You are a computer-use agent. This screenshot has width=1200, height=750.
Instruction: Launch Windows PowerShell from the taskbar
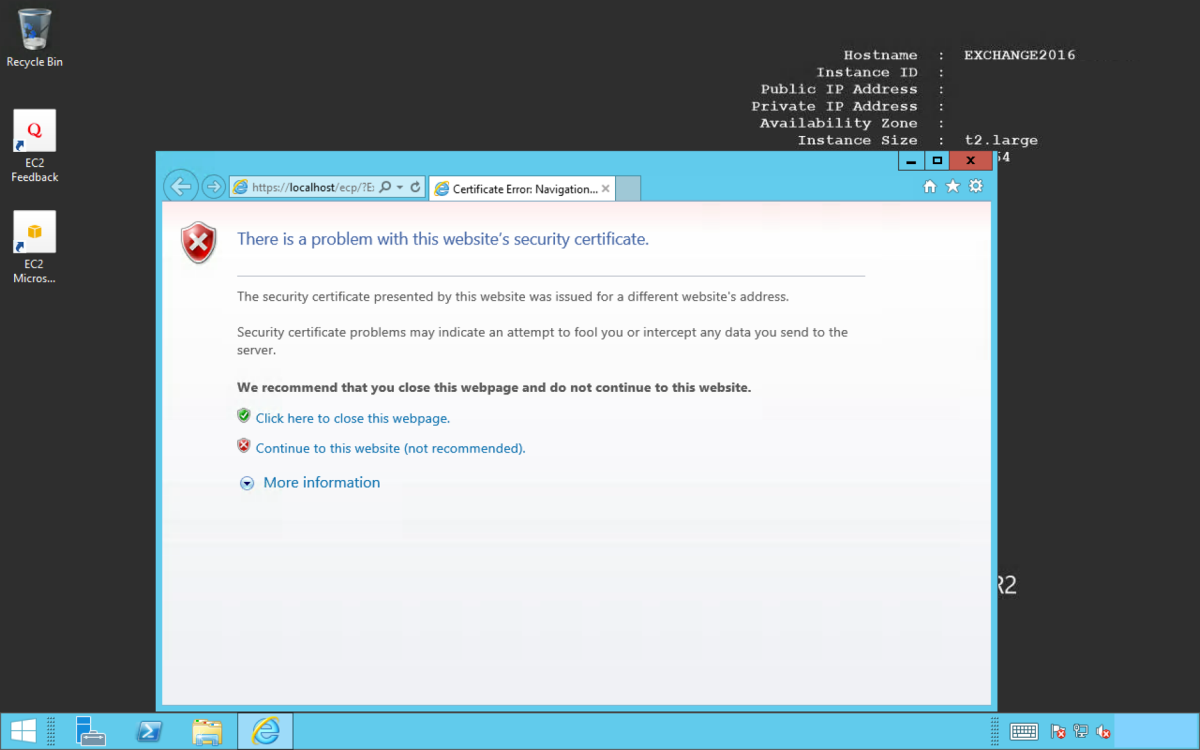[150, 731]
